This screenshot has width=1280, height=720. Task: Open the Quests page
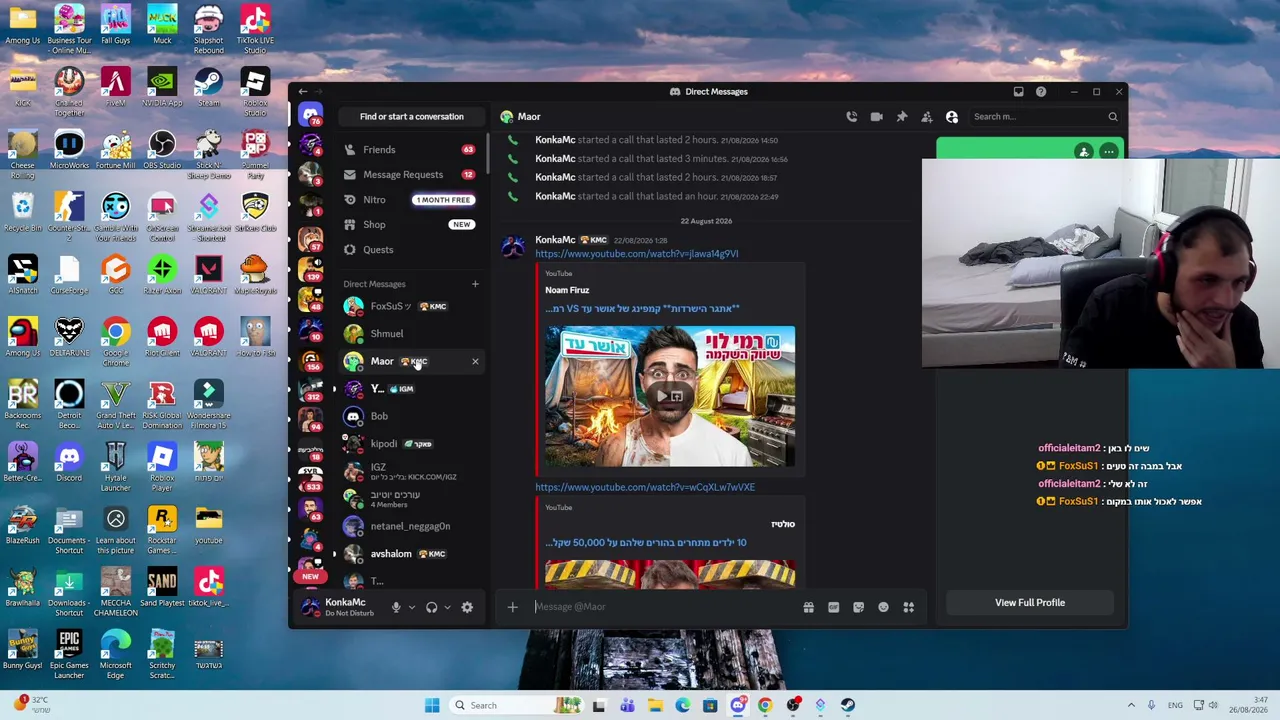pyautogui.click(x=410, y=250)
